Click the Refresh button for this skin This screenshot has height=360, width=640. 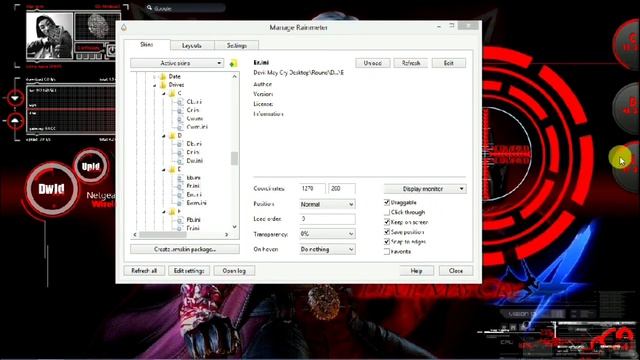click(x=411, y=63)
